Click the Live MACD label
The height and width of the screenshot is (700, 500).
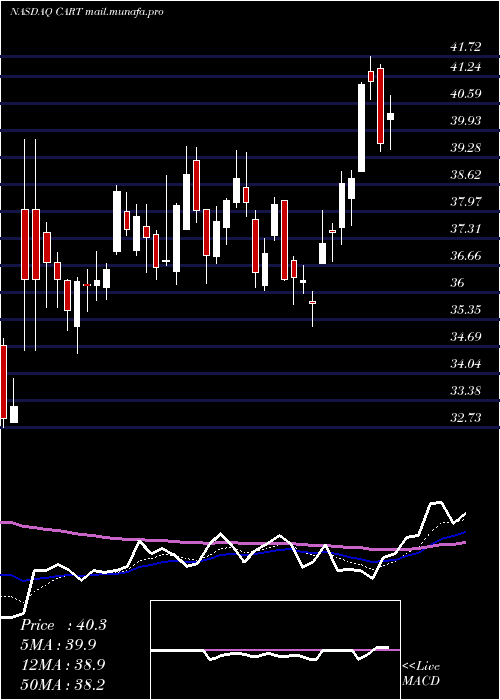pyautogui.click(x=421, y=673)
